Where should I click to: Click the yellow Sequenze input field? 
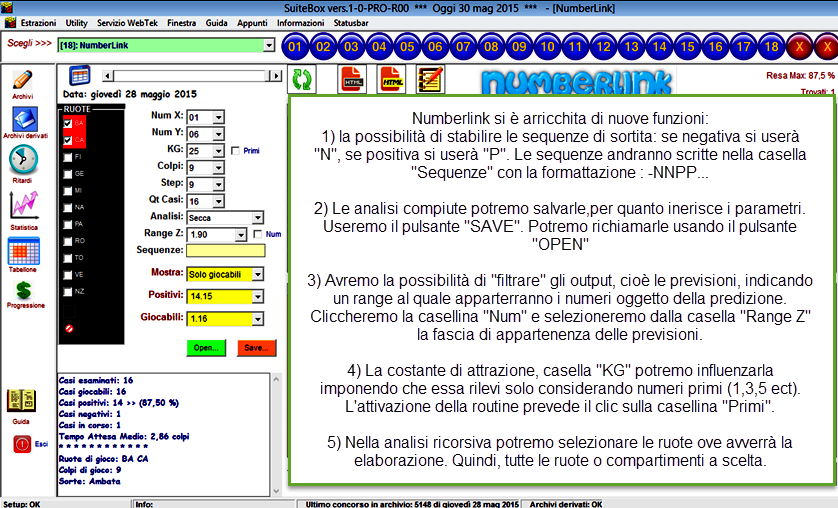point(226,251)
